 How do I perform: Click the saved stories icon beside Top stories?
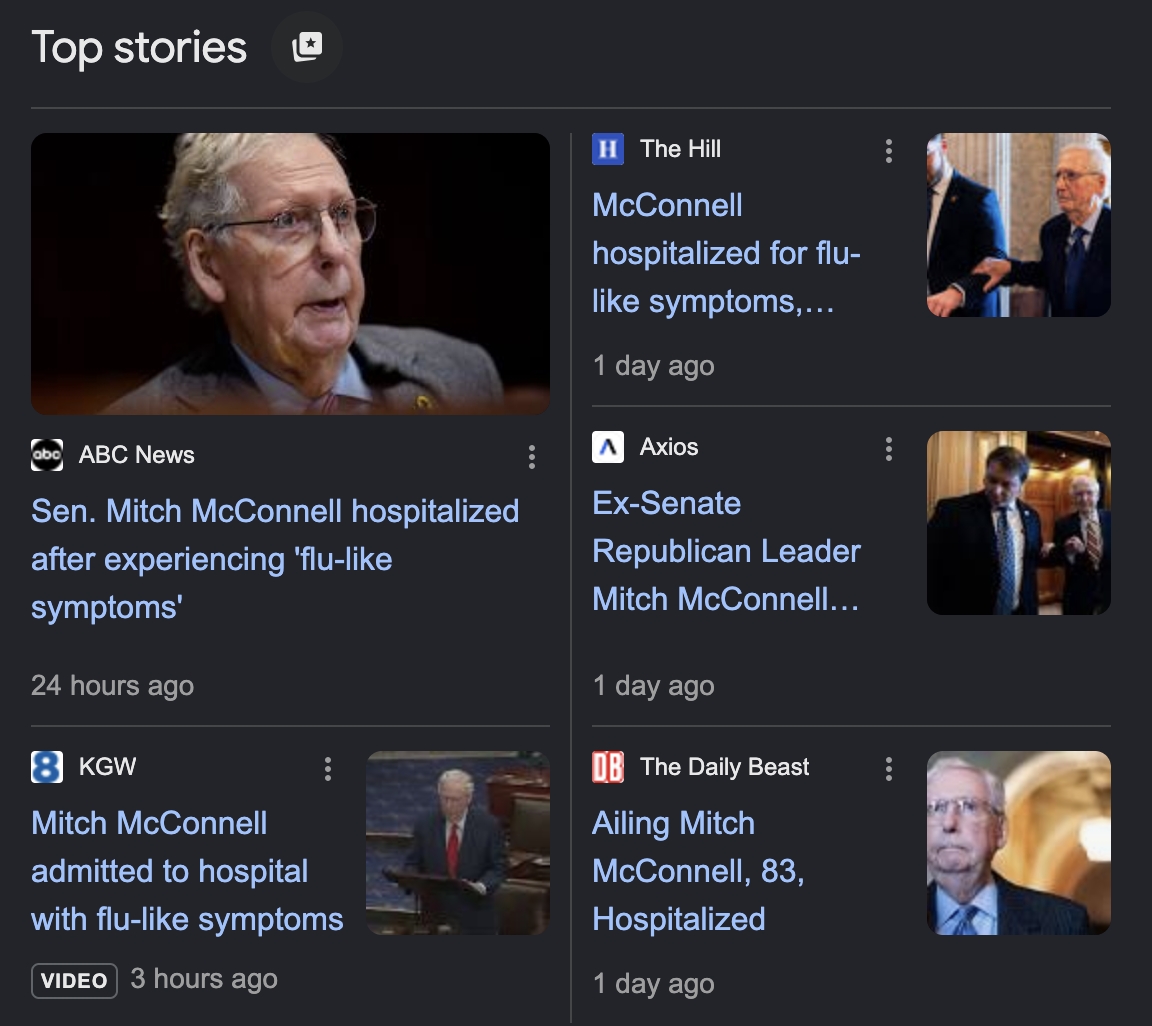[307, 47]
